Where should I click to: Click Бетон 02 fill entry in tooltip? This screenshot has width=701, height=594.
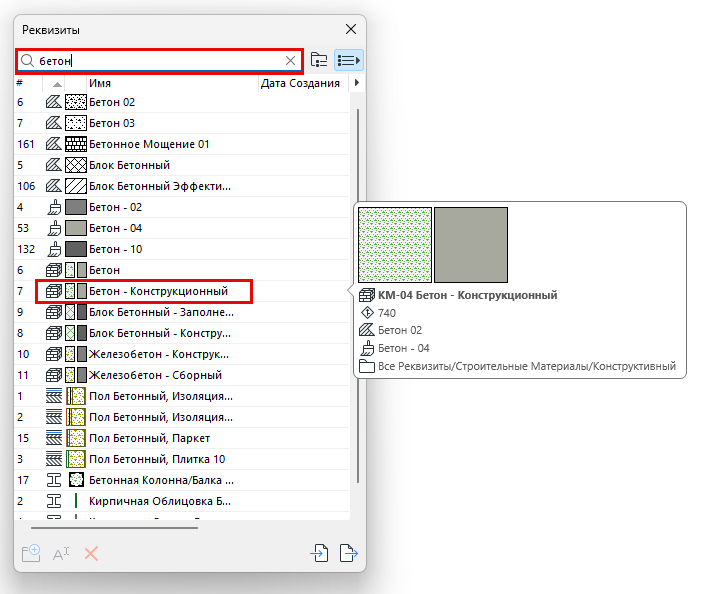pyautogui.click(x=400, y=330)
